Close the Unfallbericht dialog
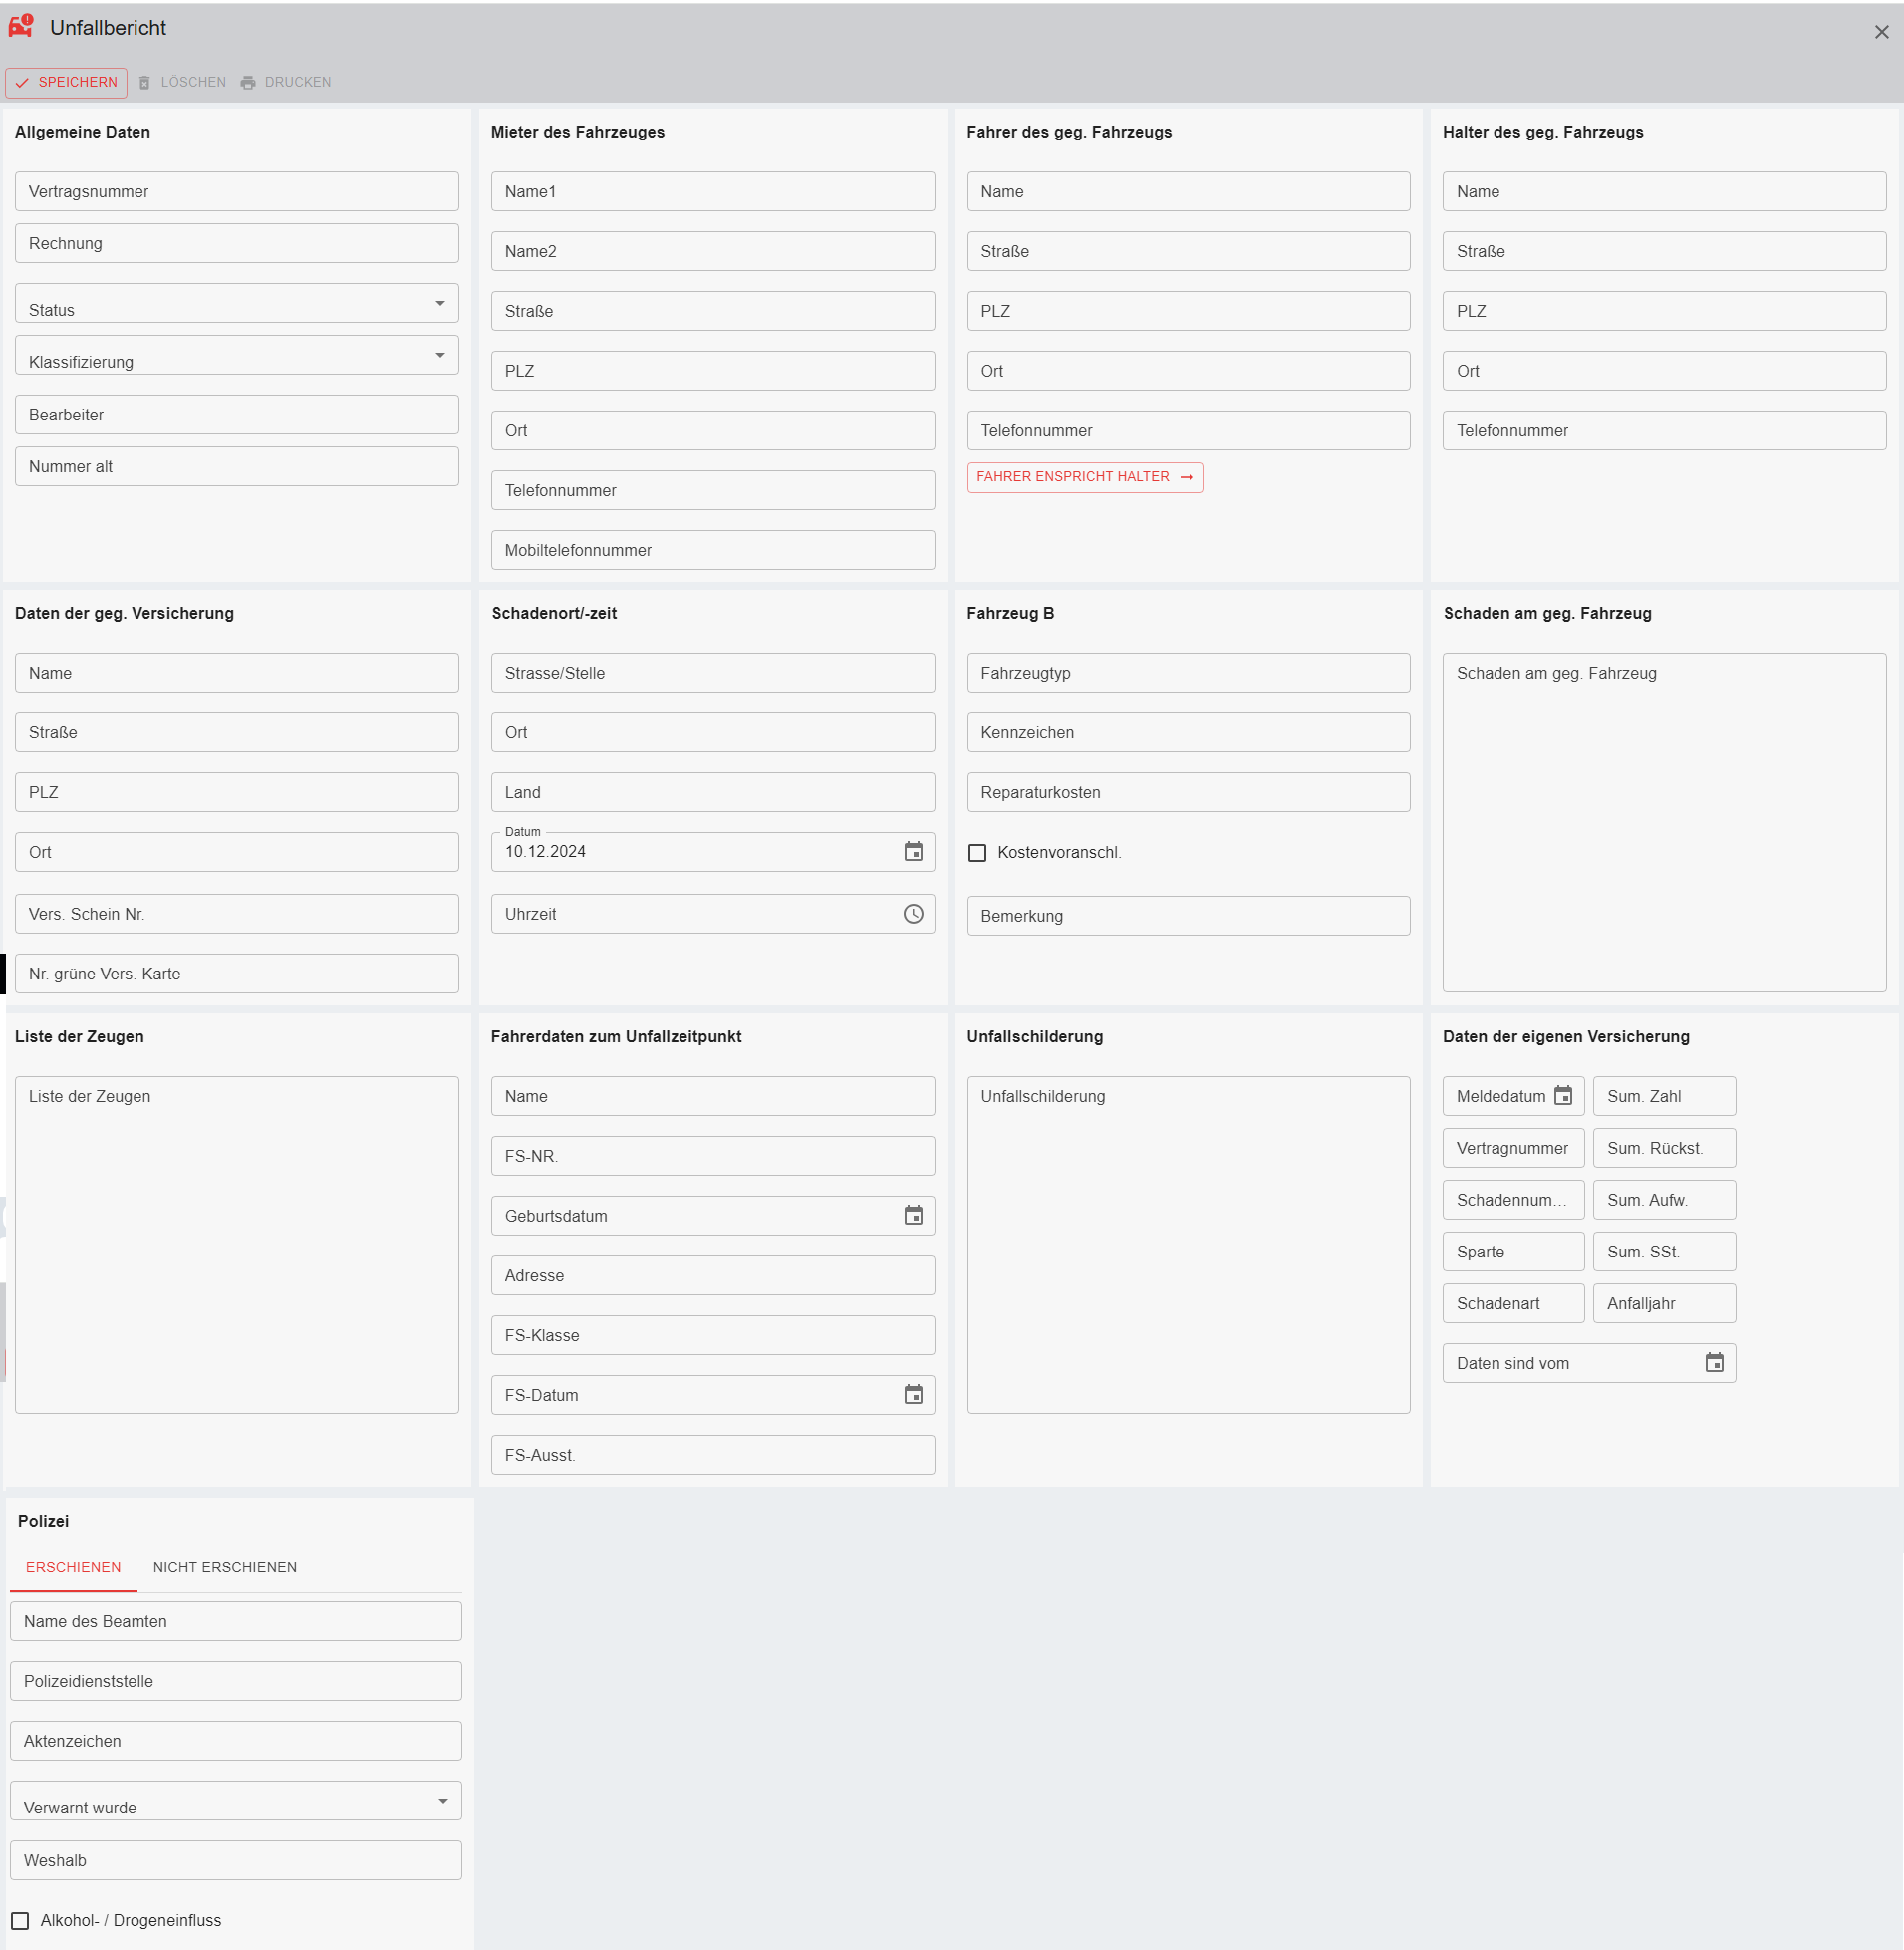This screenshot has height=1950, width=1904. (x=1881, y=32)
